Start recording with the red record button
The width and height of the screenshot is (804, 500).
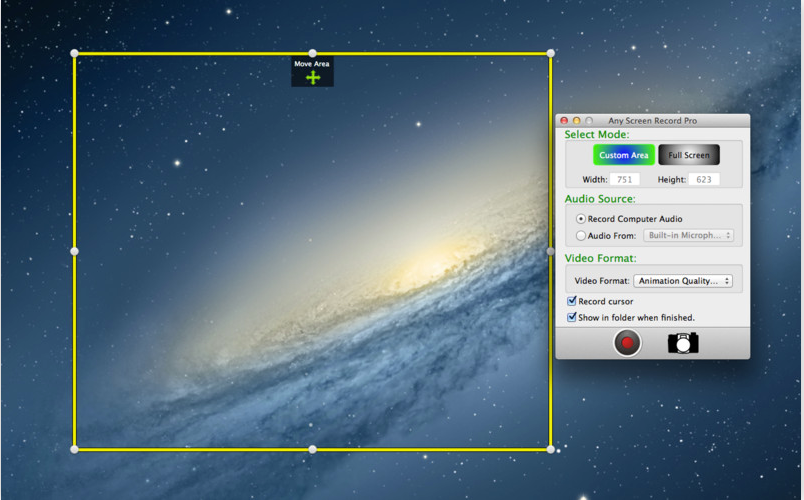click(627, 343)
